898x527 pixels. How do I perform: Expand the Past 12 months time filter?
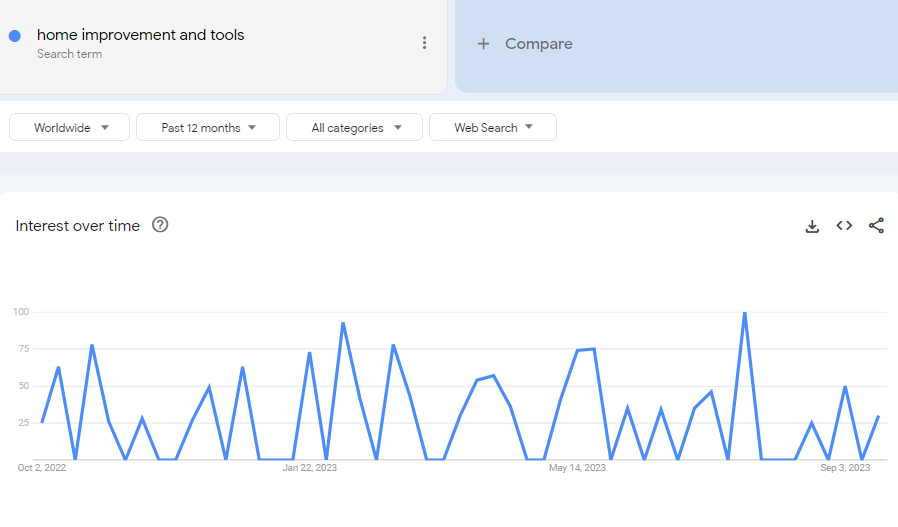[208, 128]
